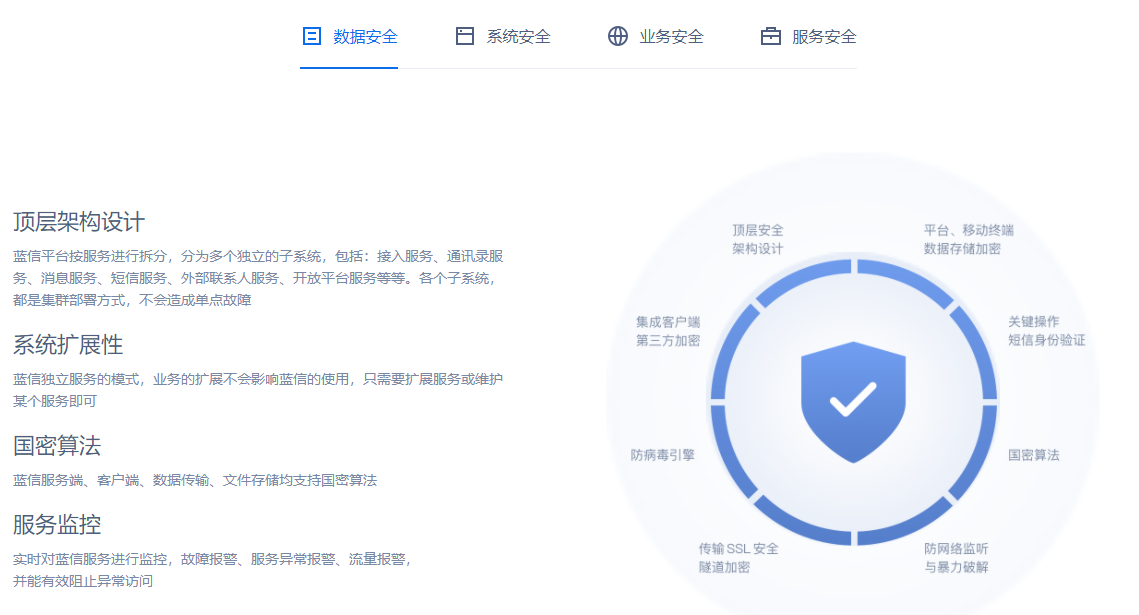
Task: Click the blue shield checkmark icon
Action: 853,402
